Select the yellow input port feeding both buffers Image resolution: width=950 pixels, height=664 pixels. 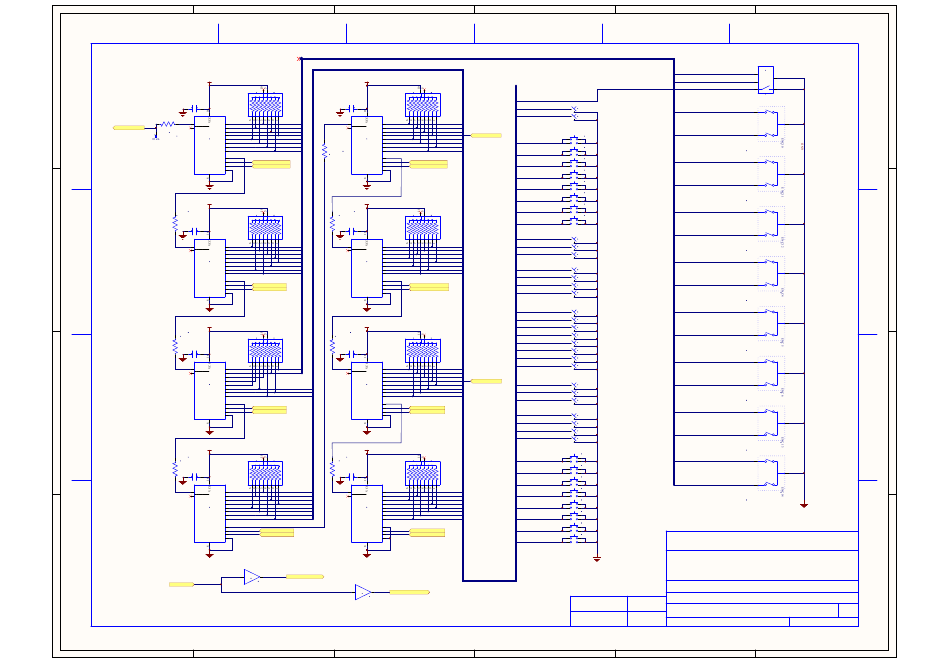click(x=181, y=585)
